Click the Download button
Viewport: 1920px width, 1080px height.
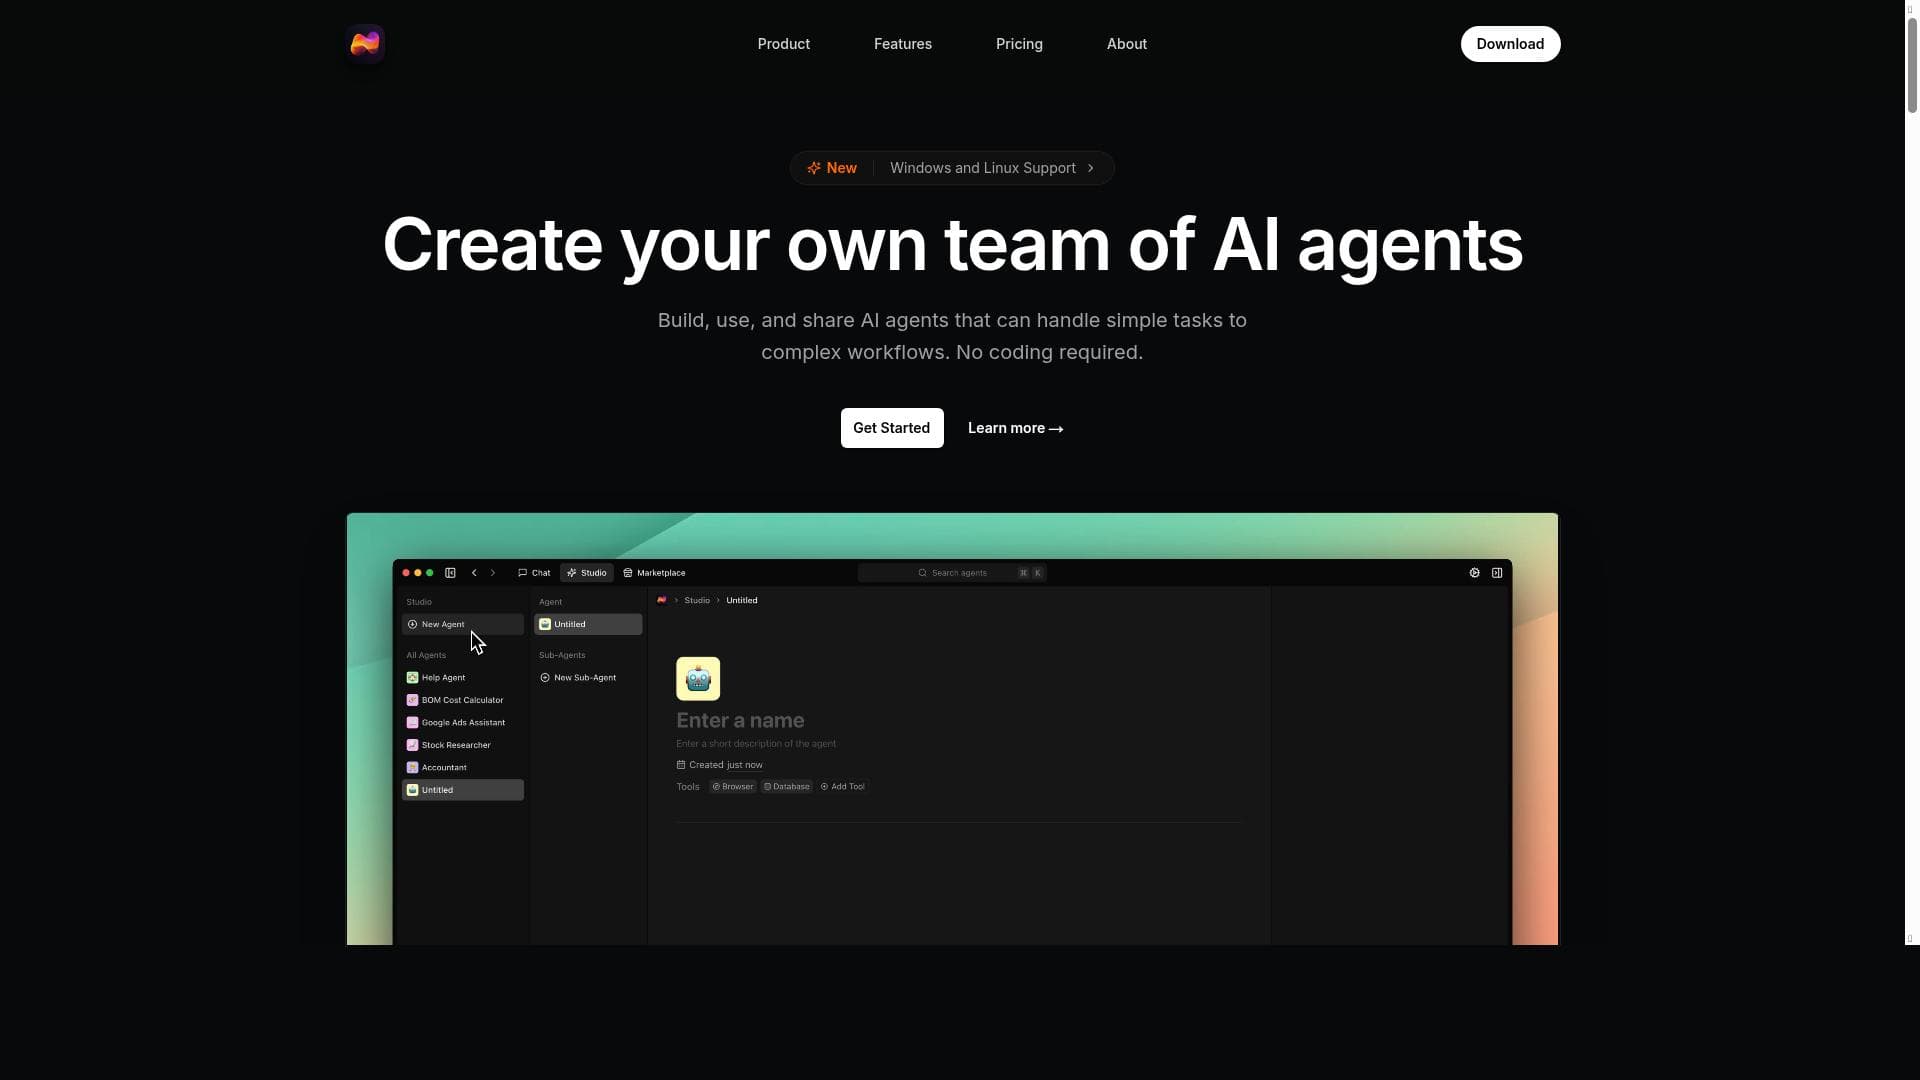pyautogui.click(x=1510, y=44)
